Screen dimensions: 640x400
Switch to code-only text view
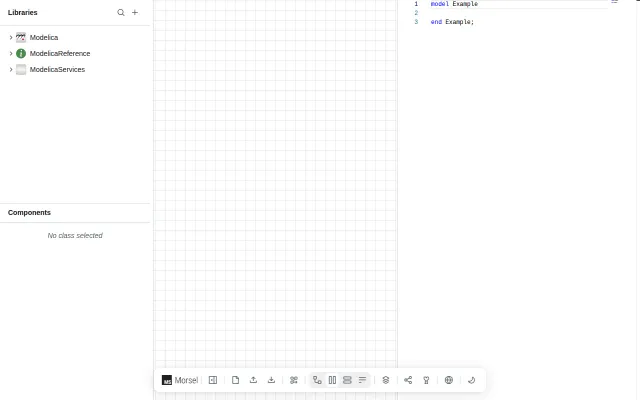point(362,380)
